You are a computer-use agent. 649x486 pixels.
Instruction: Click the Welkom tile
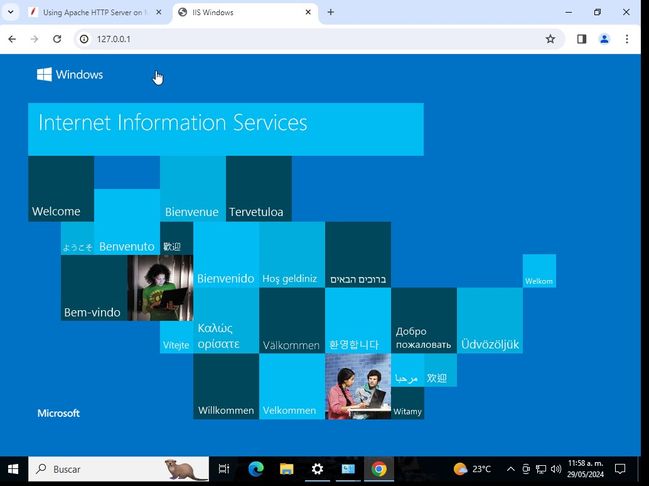click(x=539, y=271)
